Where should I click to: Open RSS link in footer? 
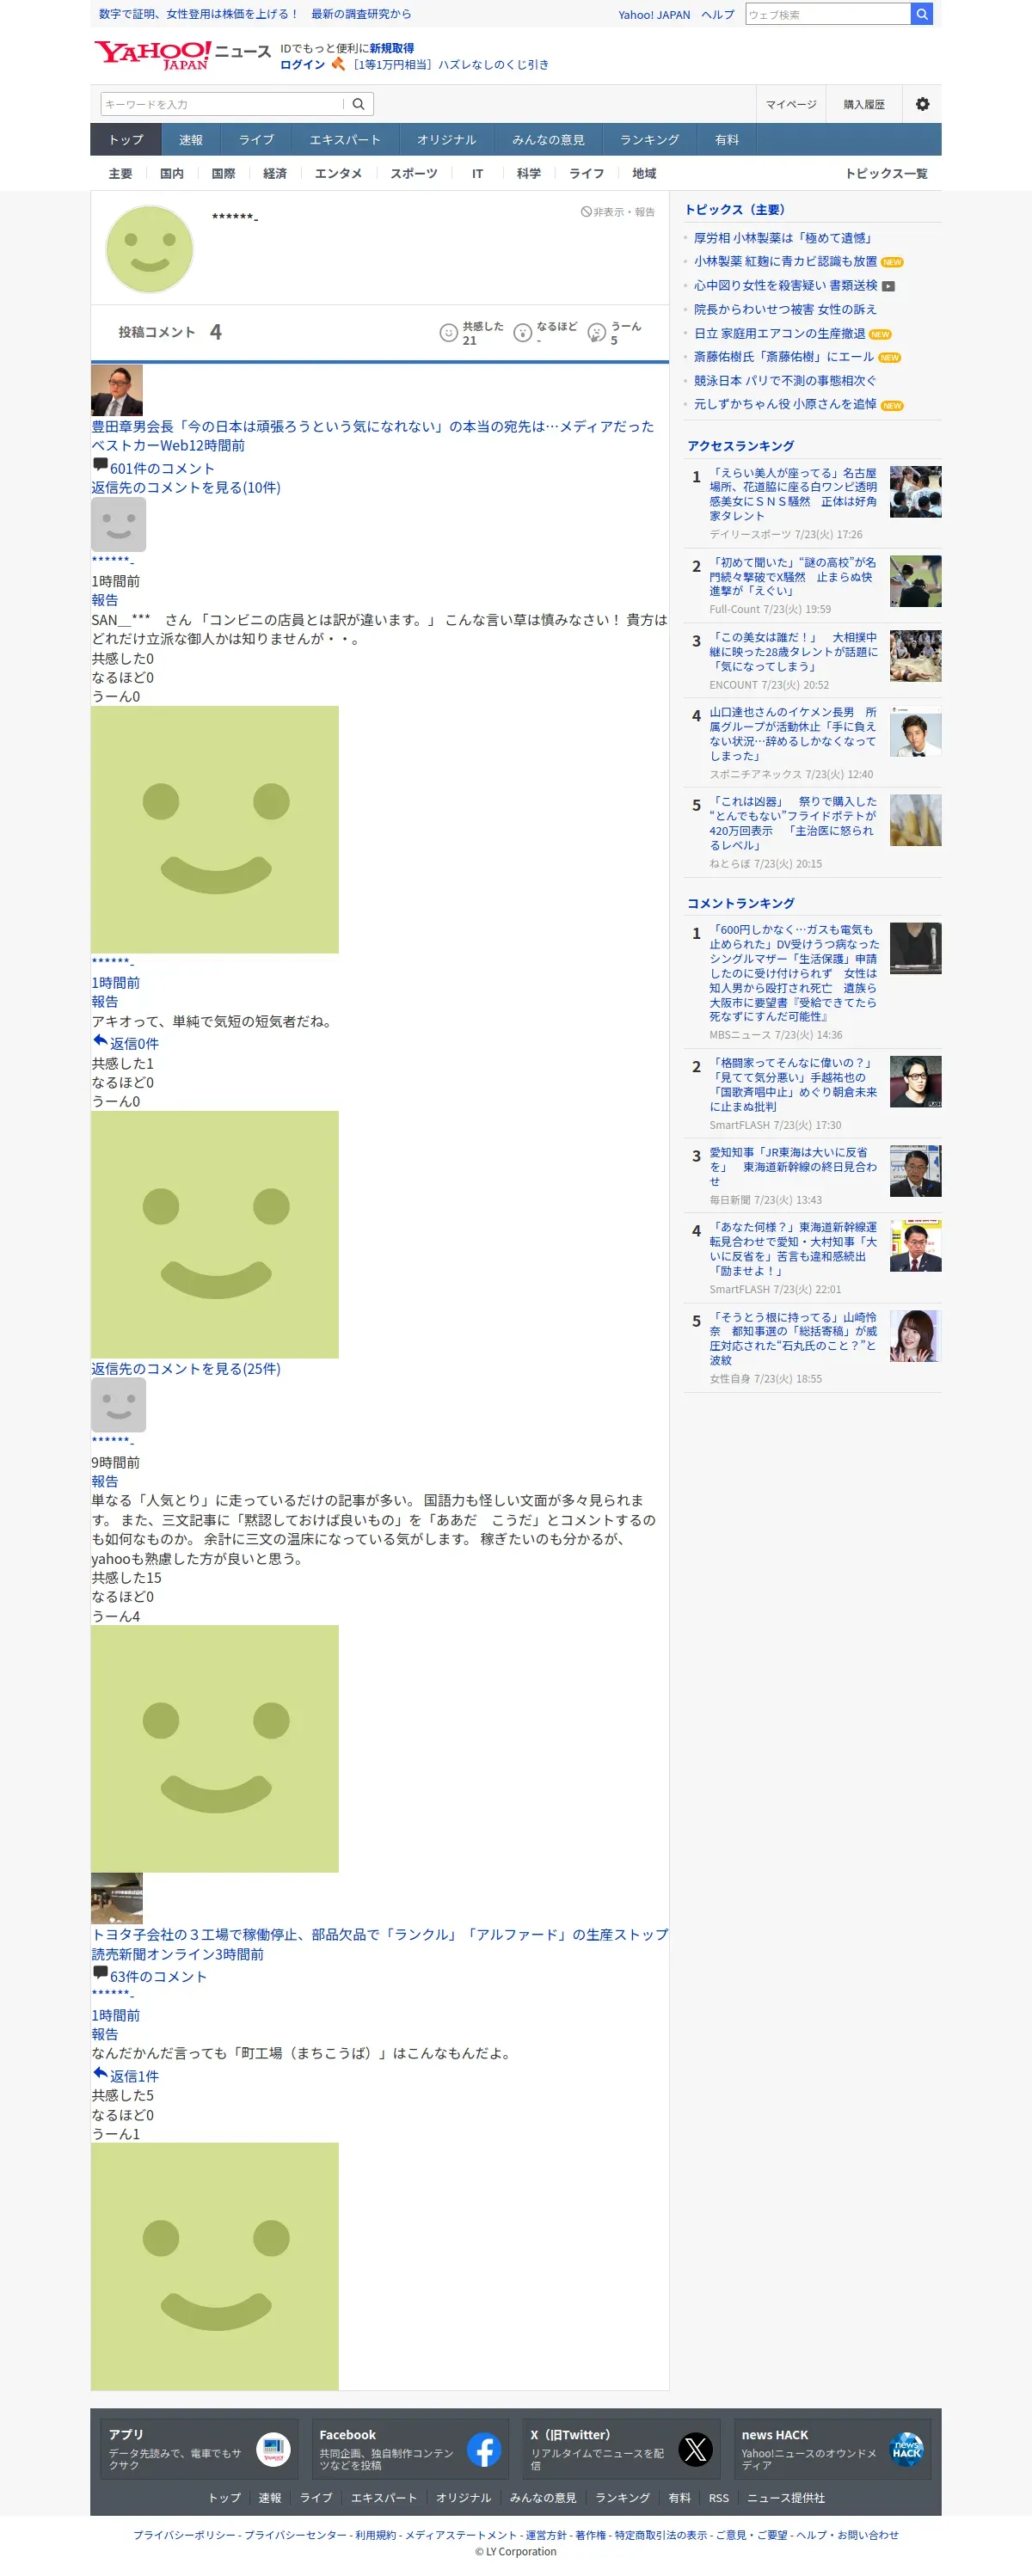(718, 2498)
